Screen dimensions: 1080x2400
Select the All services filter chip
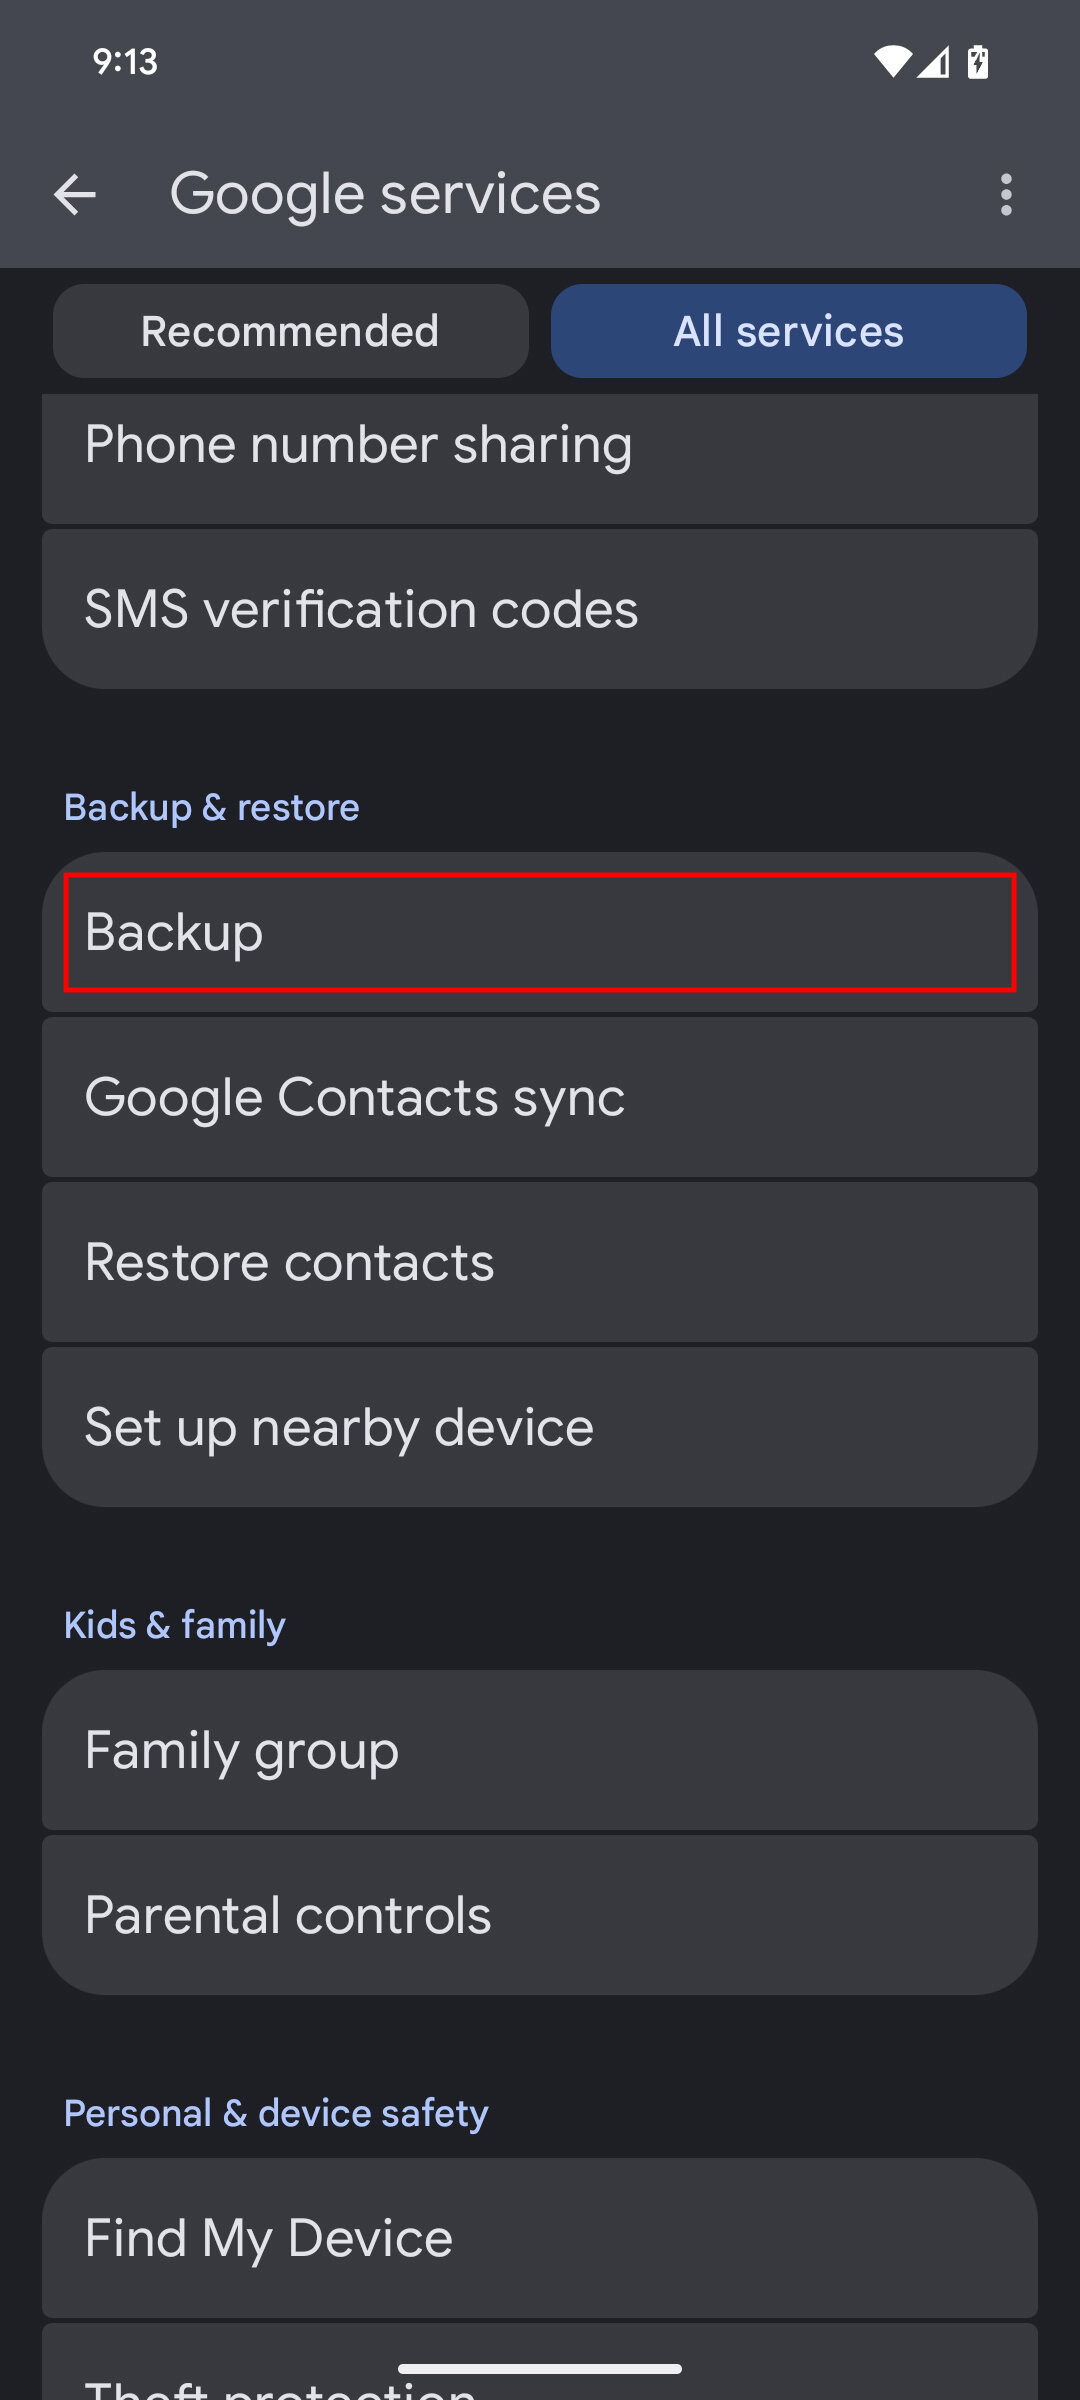(x=789, y=331)
